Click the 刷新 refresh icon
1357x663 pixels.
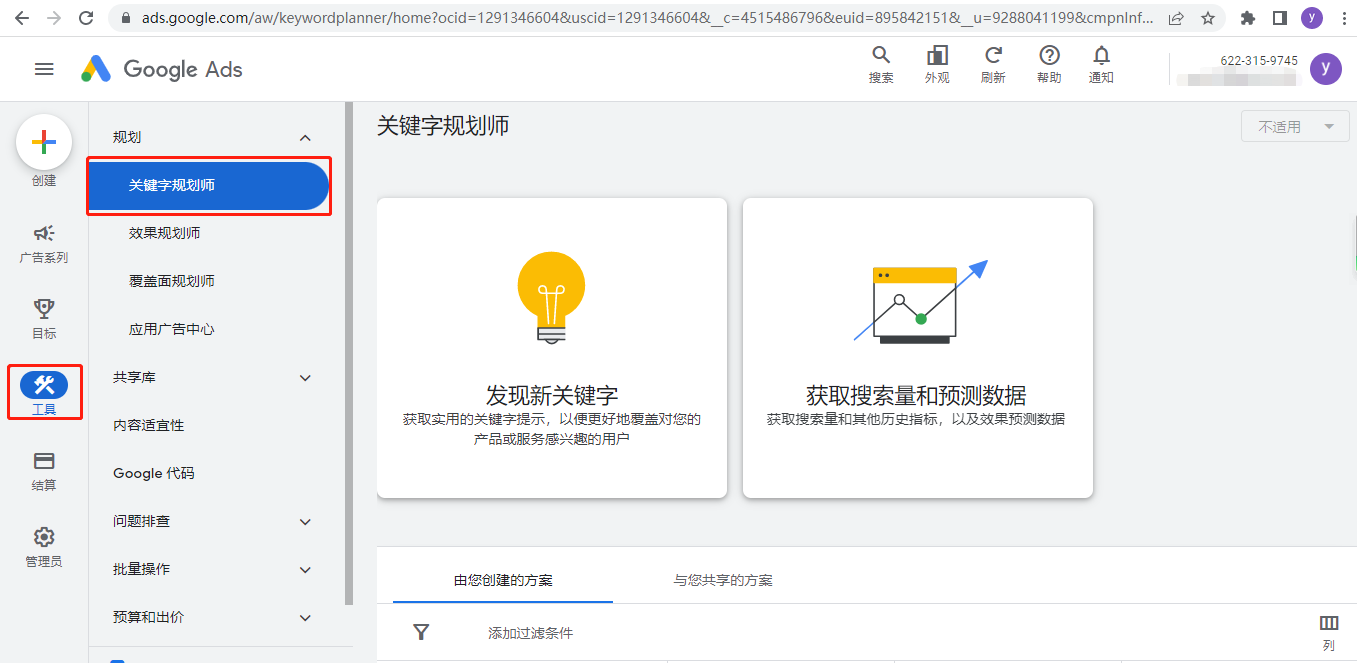point(993,64)
